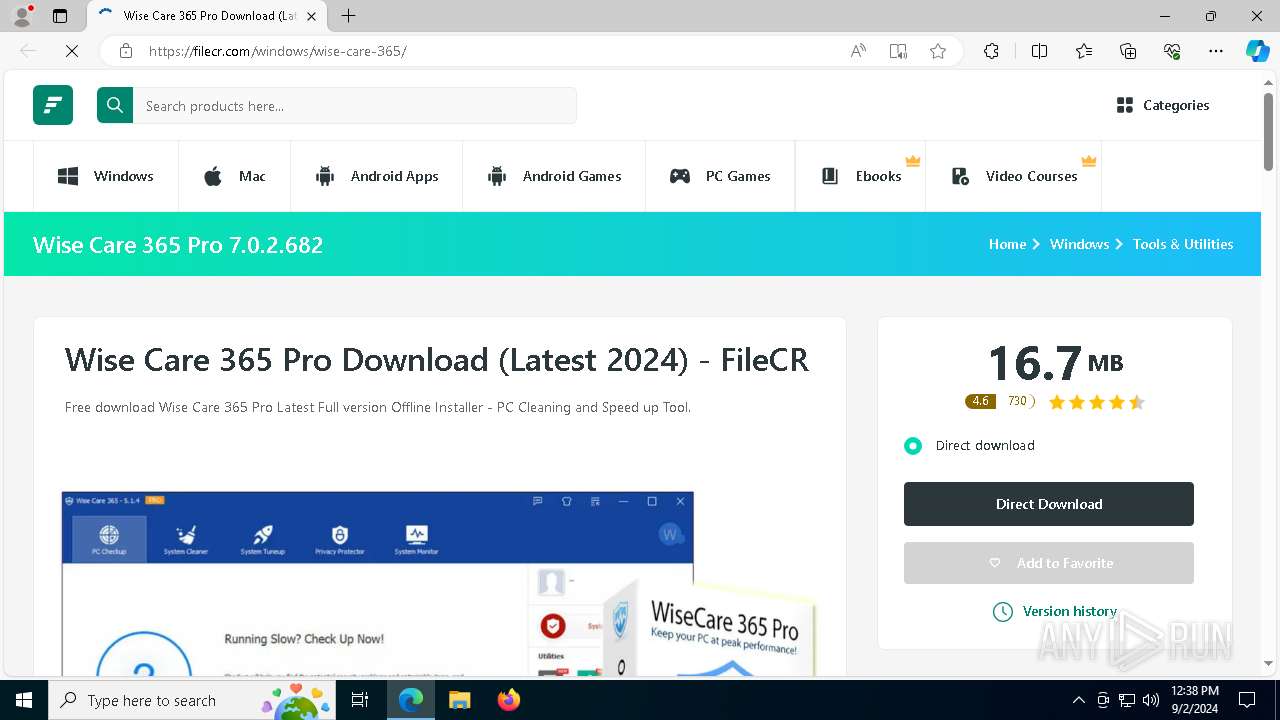The width and height of the screenshot is (1280, 720).
Task: Click the network icon in system tray
Action: pos(1127,700)
